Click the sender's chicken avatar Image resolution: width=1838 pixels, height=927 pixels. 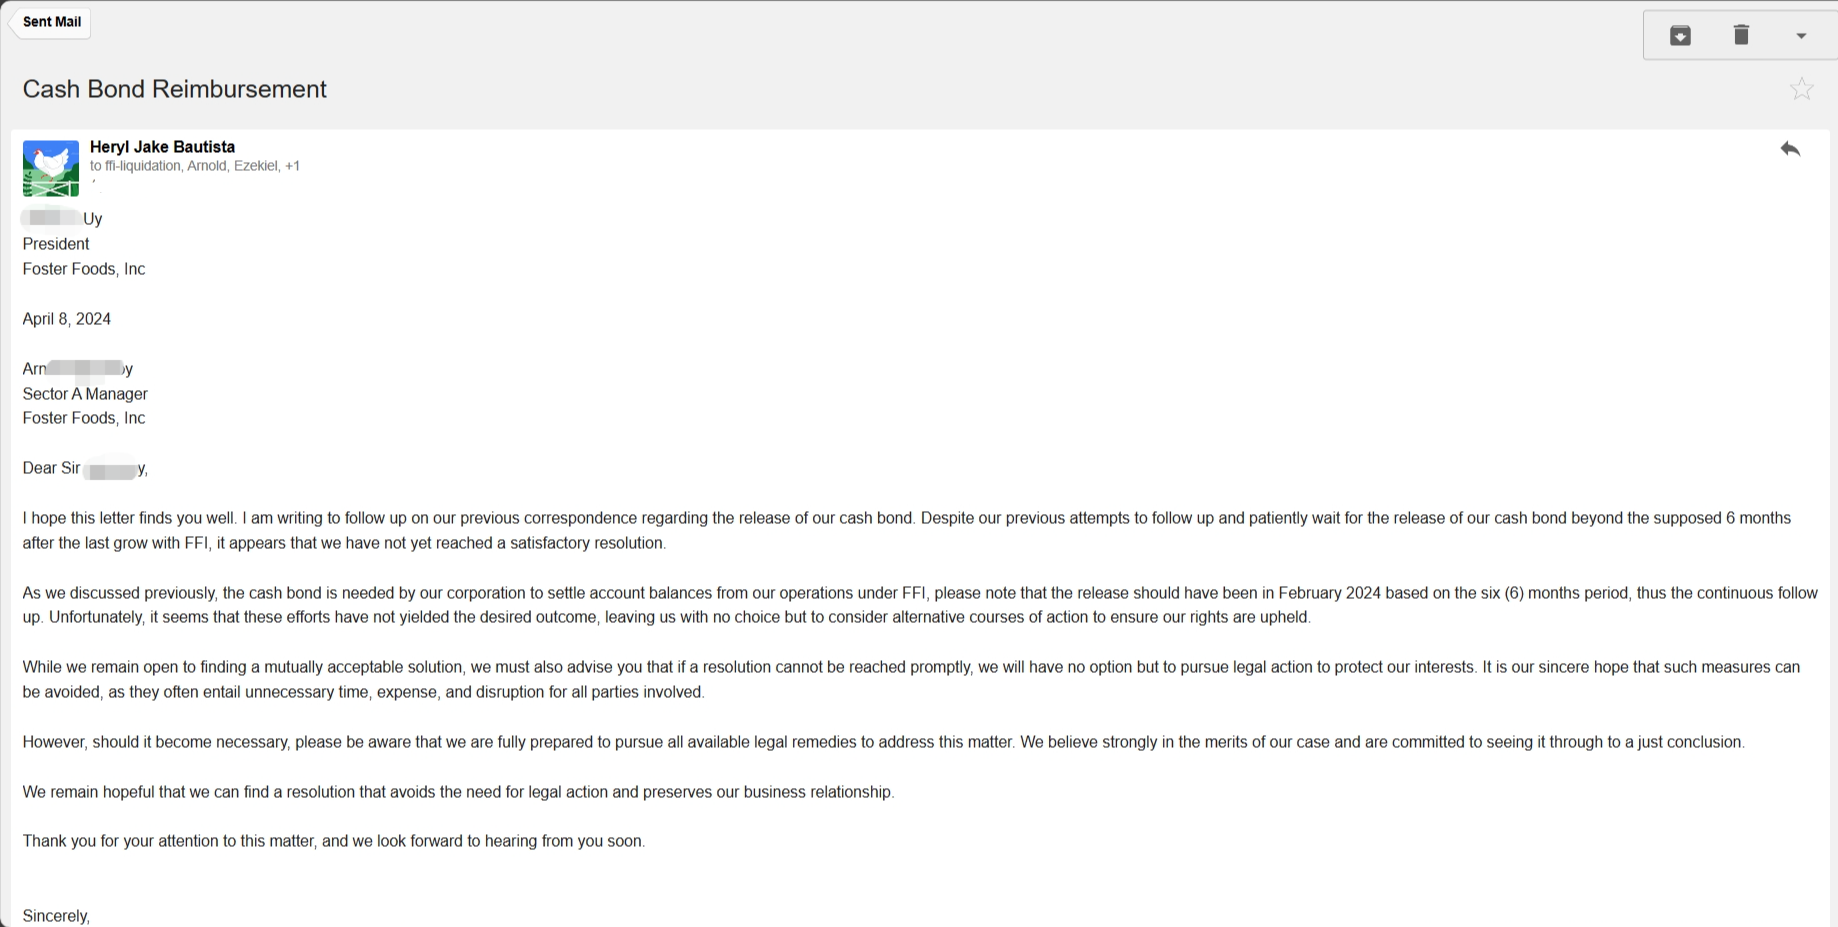[51, 168]
